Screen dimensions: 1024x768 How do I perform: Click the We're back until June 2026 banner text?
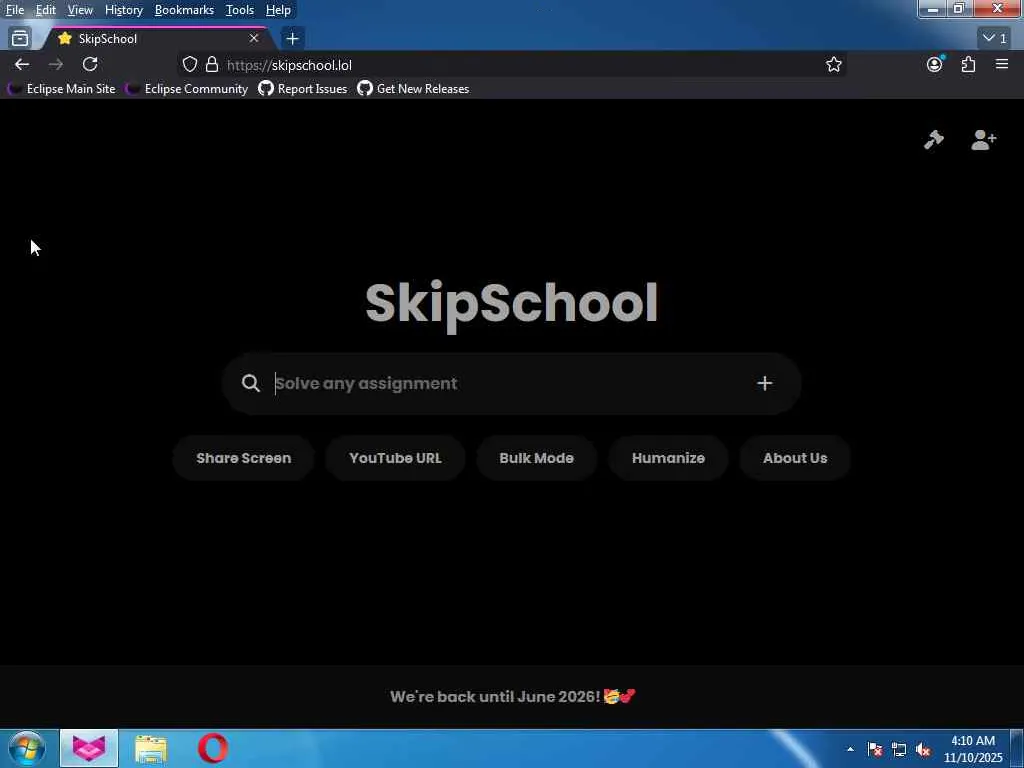click(512, 696)
